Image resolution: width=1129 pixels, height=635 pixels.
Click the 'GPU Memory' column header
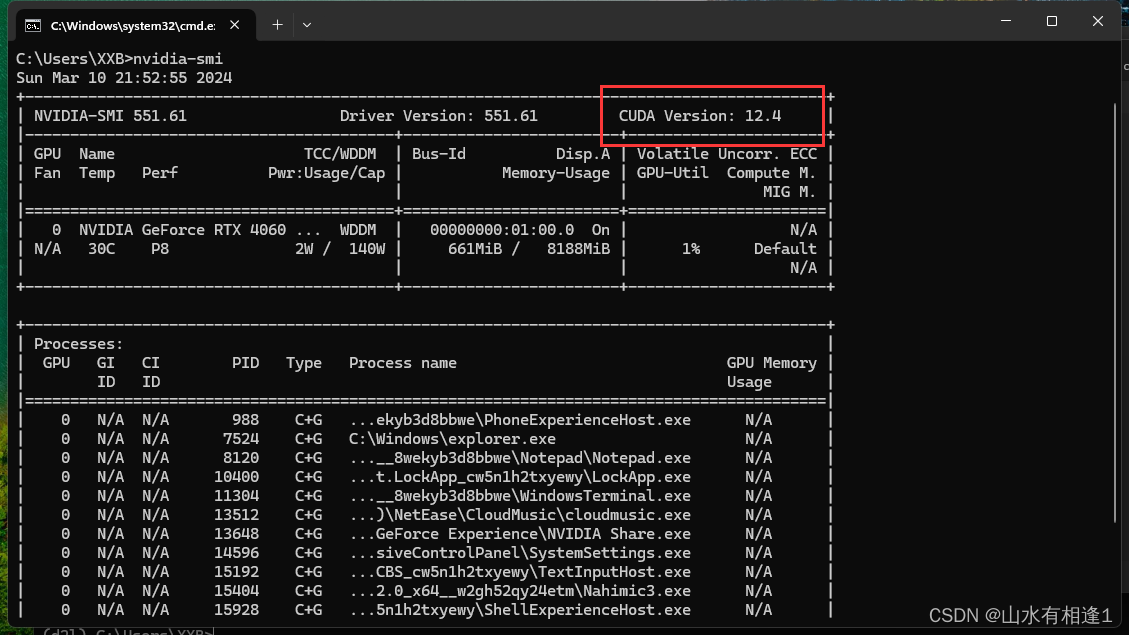point(772,363)
